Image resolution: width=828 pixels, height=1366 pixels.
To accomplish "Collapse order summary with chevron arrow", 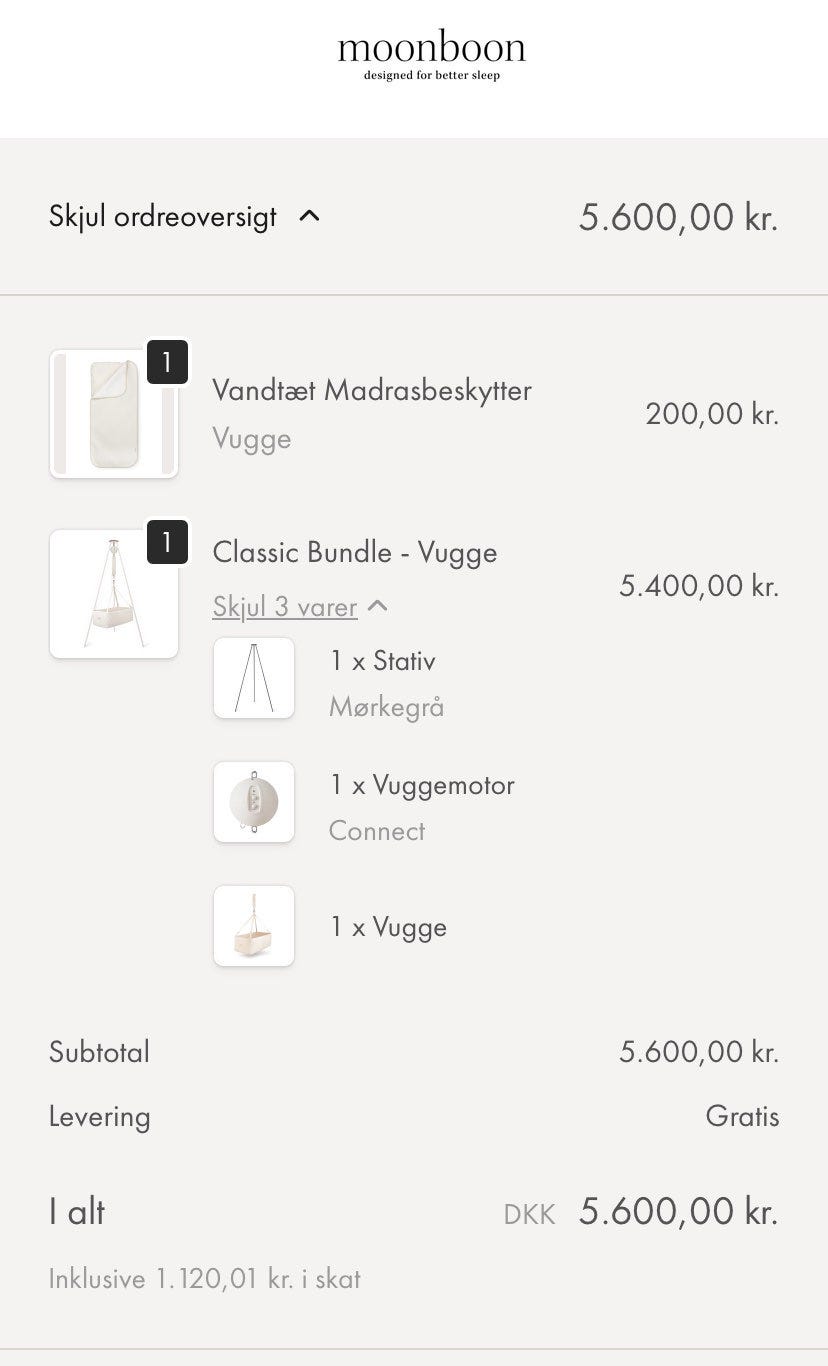I will tap(310, 216).
